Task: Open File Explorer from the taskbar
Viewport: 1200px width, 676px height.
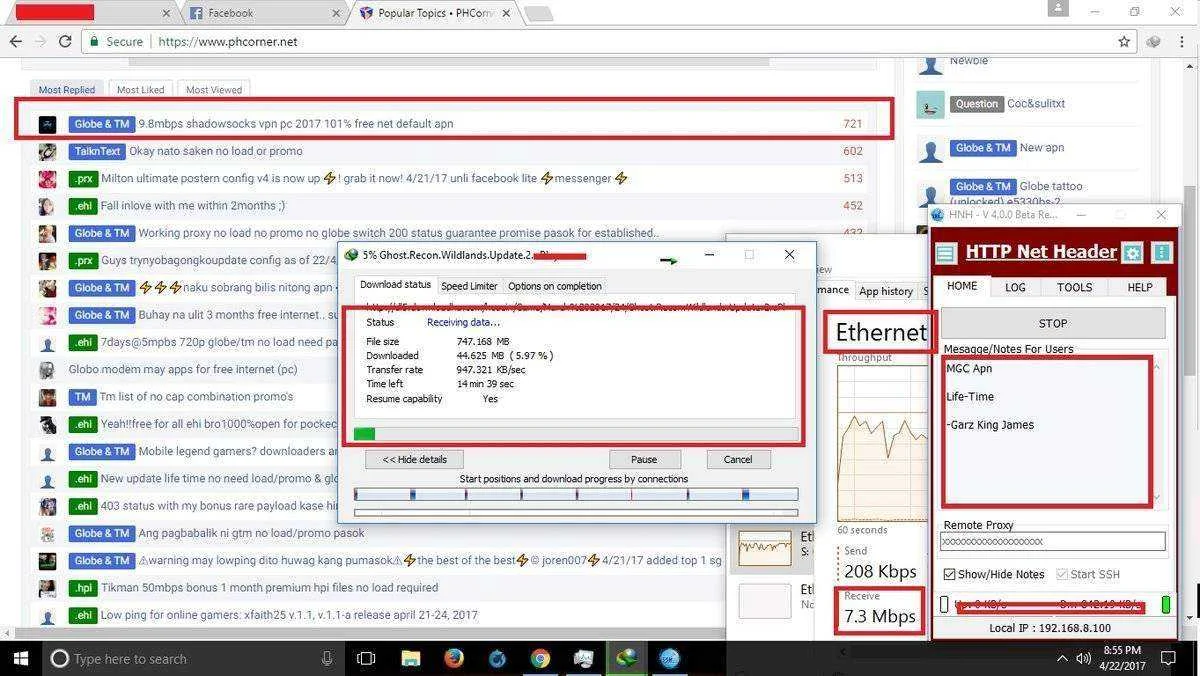Action: [x=410, y=658]
